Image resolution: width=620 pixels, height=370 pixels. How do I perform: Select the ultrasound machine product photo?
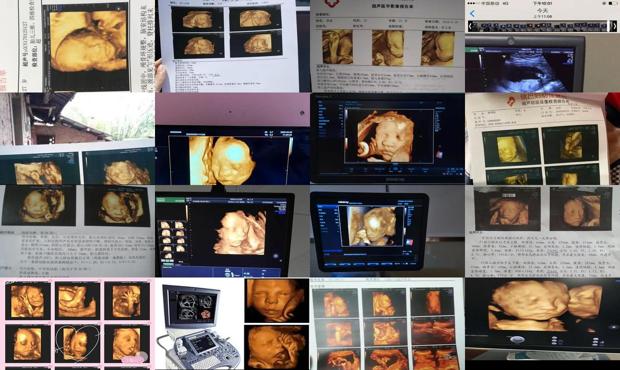tap(199, 324)
